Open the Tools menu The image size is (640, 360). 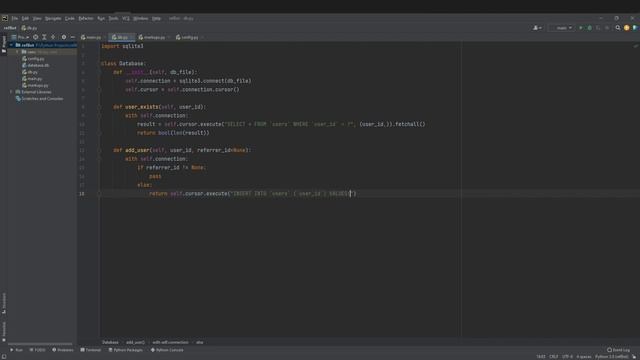click(x=113, y=18)
